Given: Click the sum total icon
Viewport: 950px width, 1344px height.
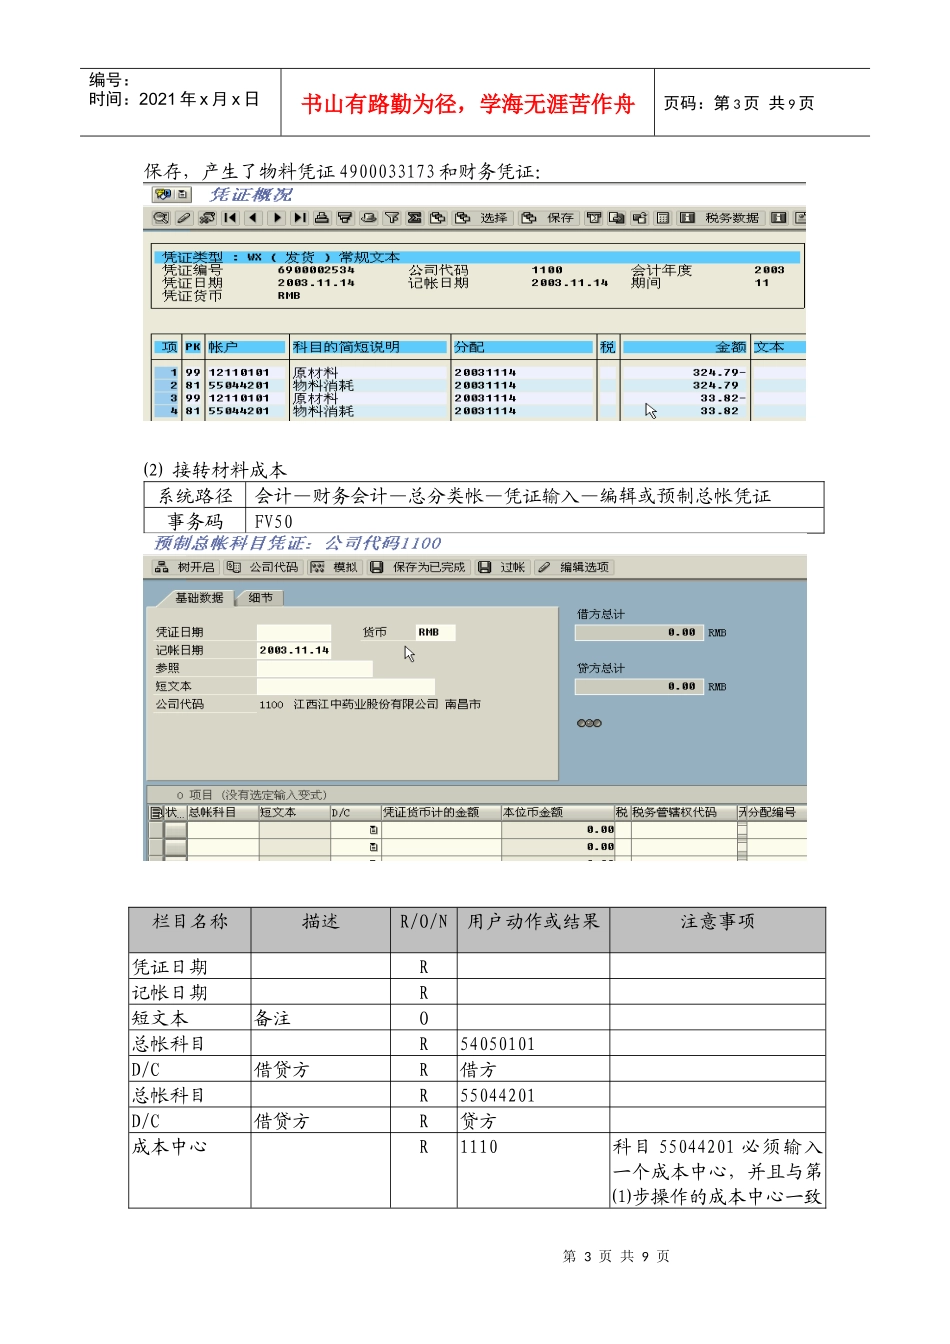Looking at the screenshot, I should pyautogui.click(x=414, y=218).
